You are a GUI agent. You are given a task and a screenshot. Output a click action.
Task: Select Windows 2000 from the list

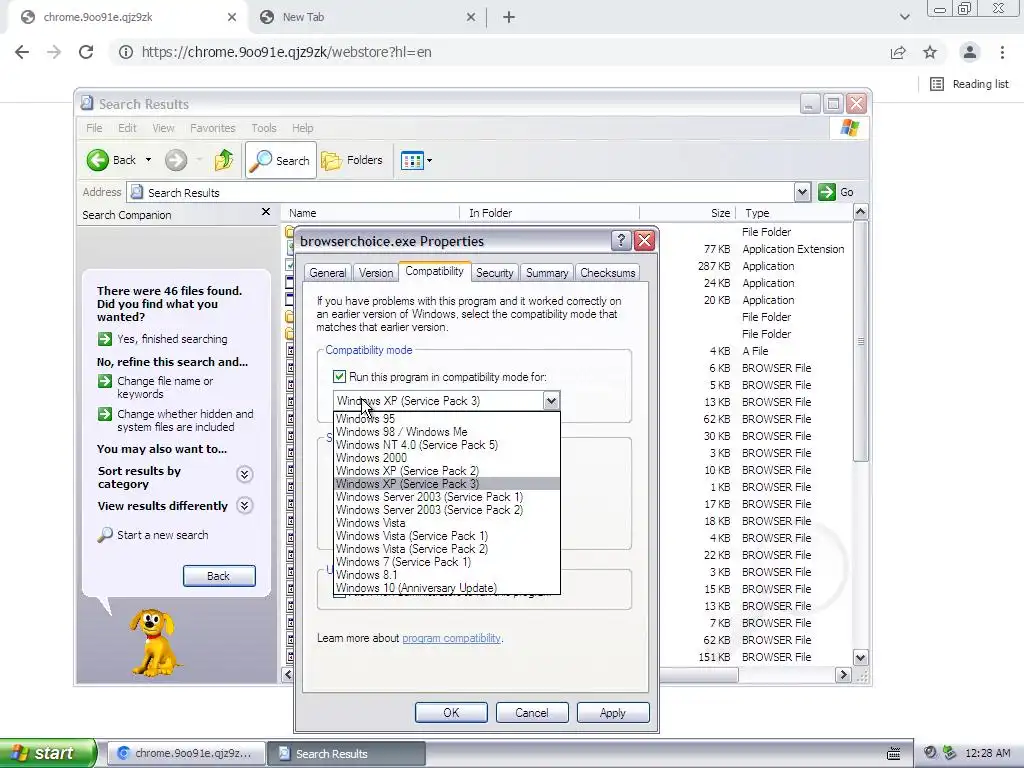point(447,458)
